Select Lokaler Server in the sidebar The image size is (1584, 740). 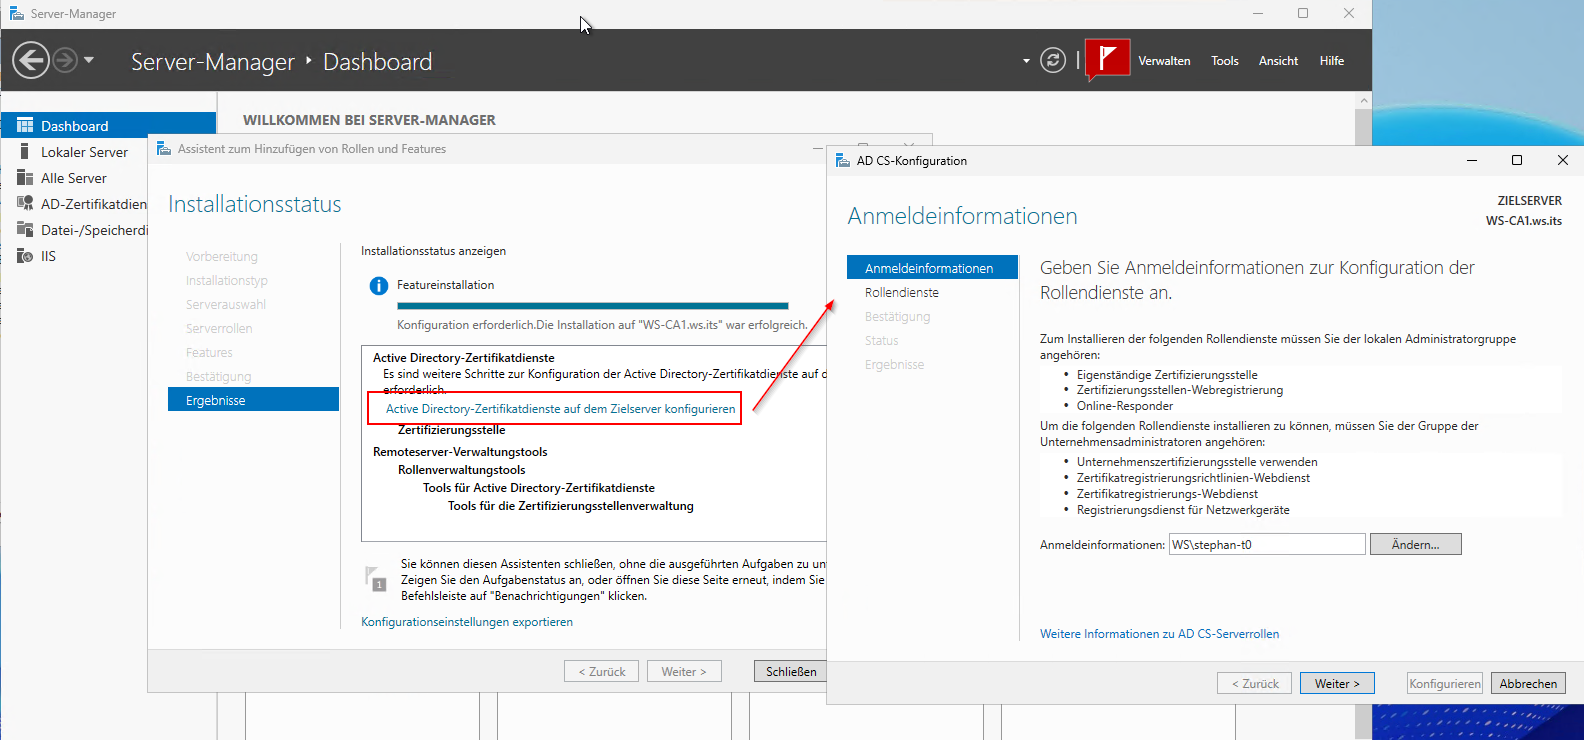pyautogui.click(x=82, y=152)
